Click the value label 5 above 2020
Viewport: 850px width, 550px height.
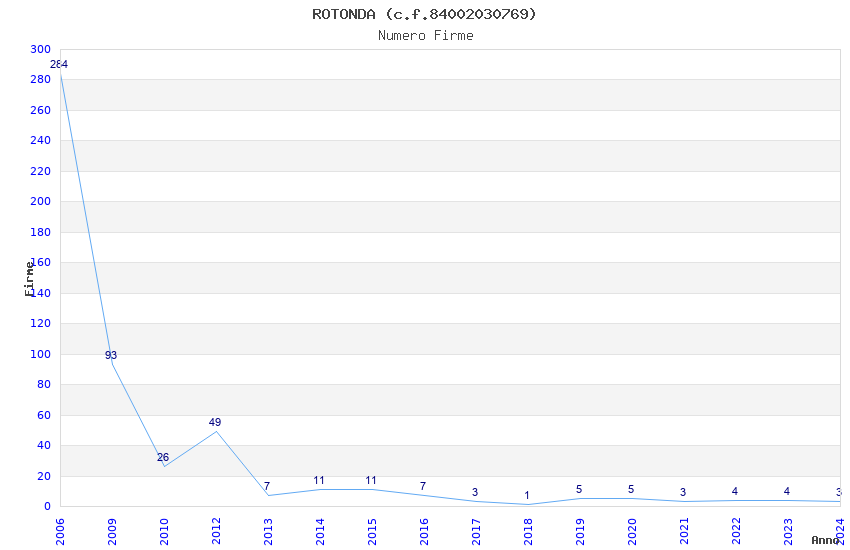click(631, 489)
